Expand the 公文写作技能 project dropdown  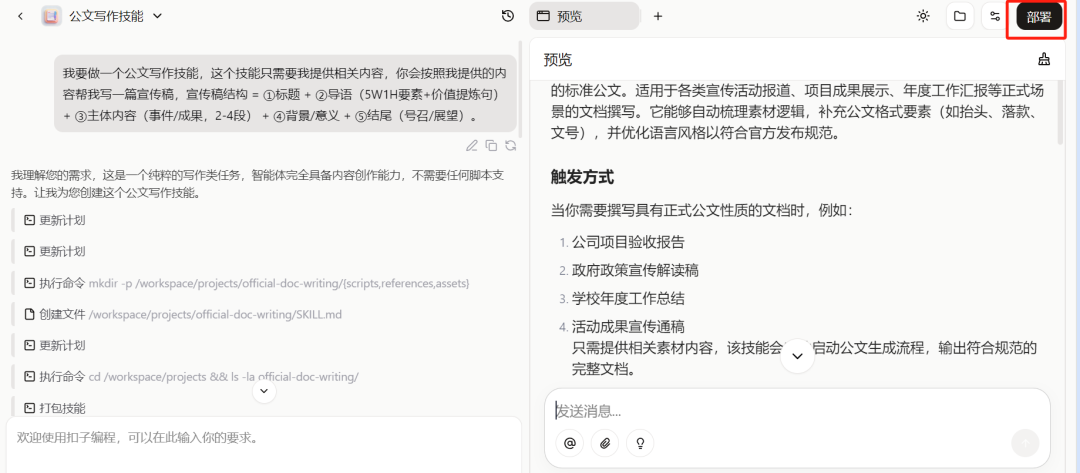(157, 17)
